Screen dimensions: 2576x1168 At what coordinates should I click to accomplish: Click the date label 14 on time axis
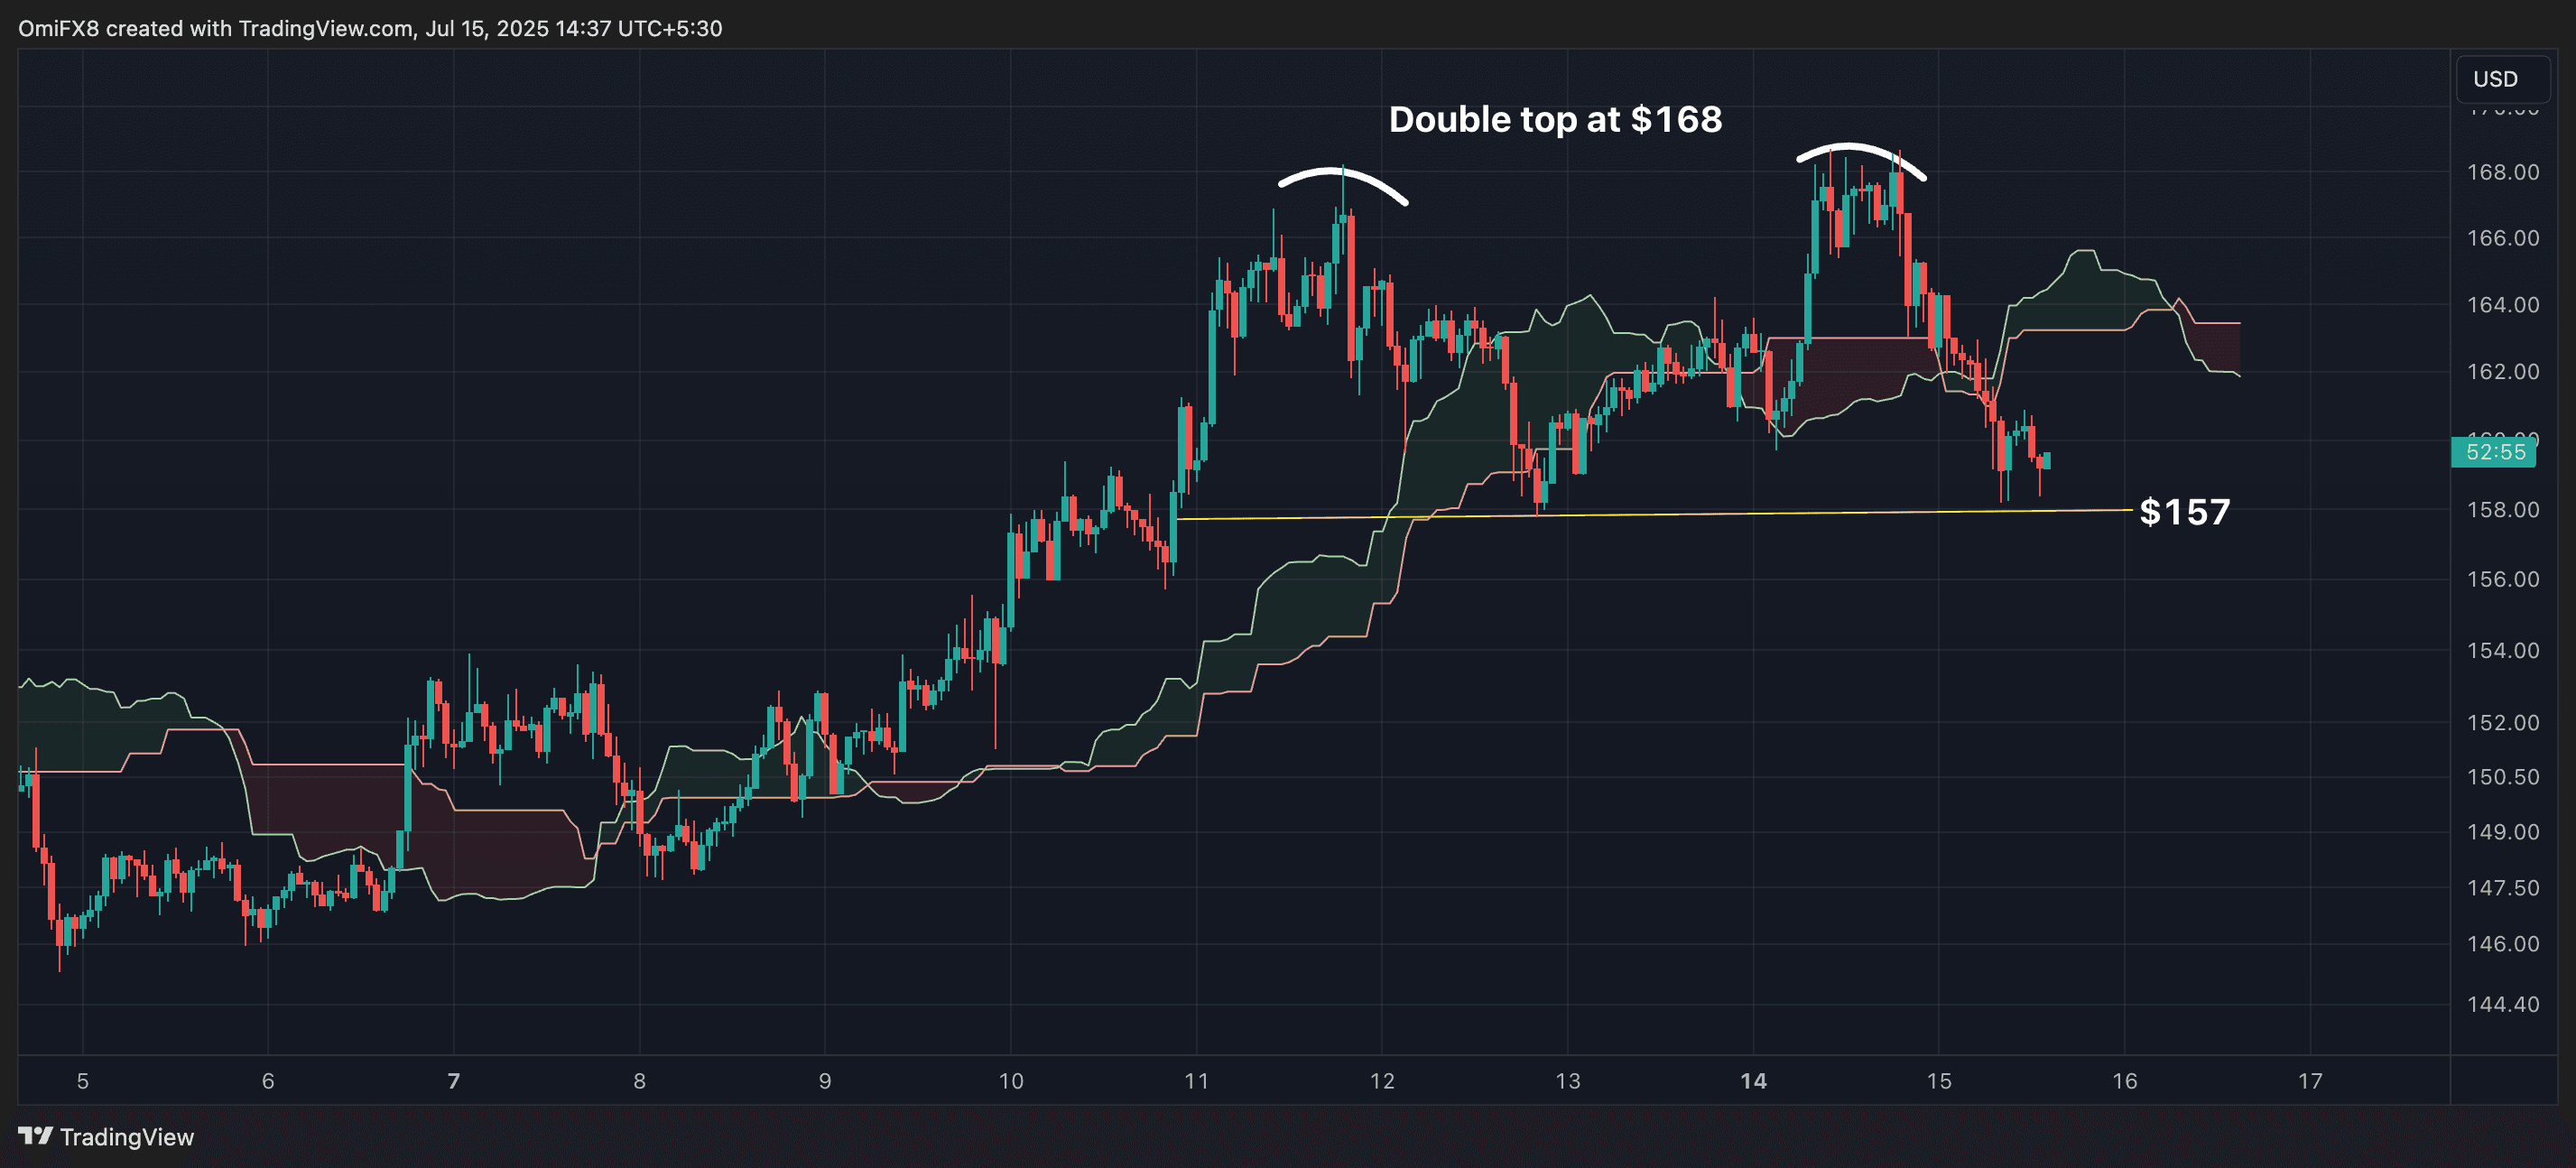(x=1753, y=1081)
